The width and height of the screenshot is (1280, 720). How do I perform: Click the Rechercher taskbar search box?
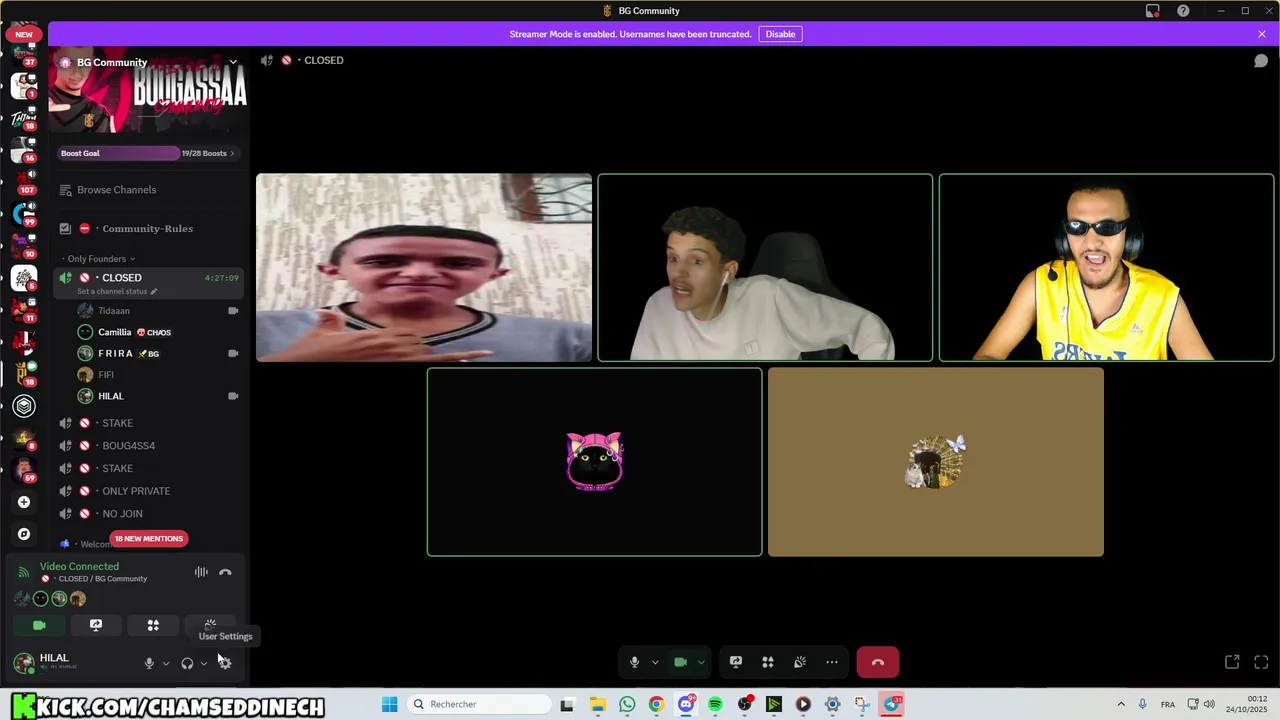tap(480, 704)
